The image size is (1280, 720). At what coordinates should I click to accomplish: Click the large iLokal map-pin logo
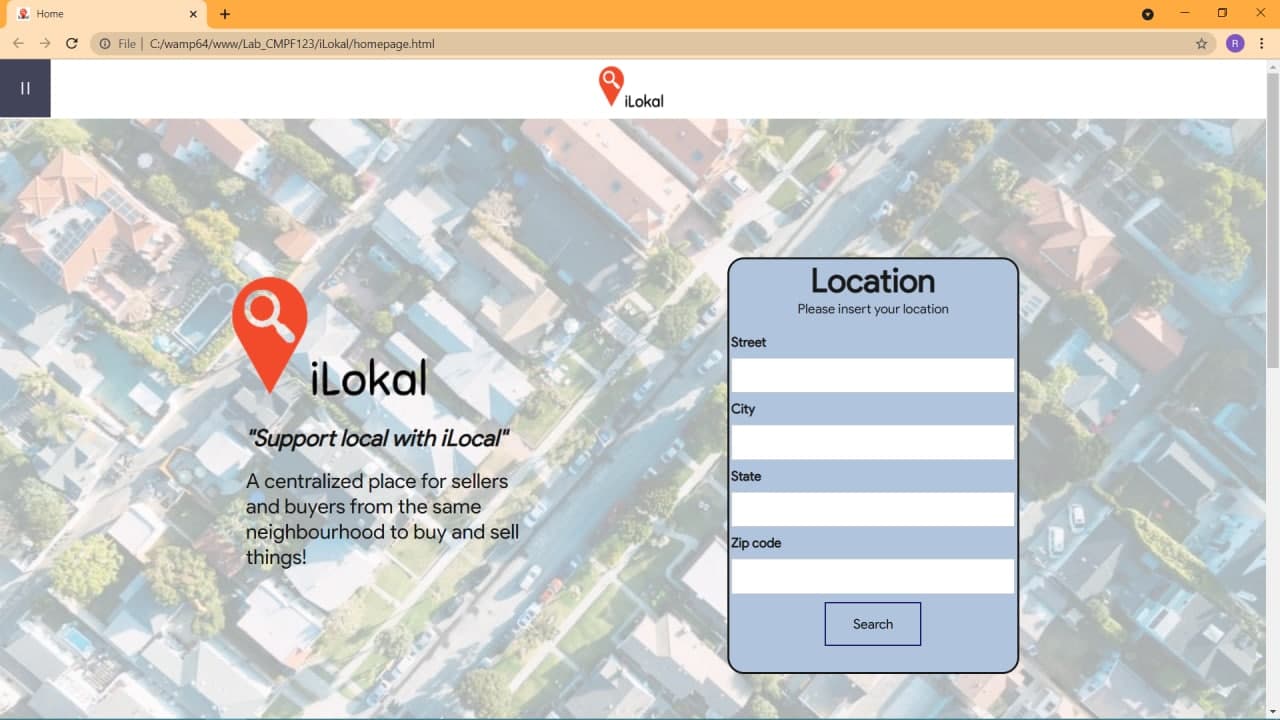point(330,336)
